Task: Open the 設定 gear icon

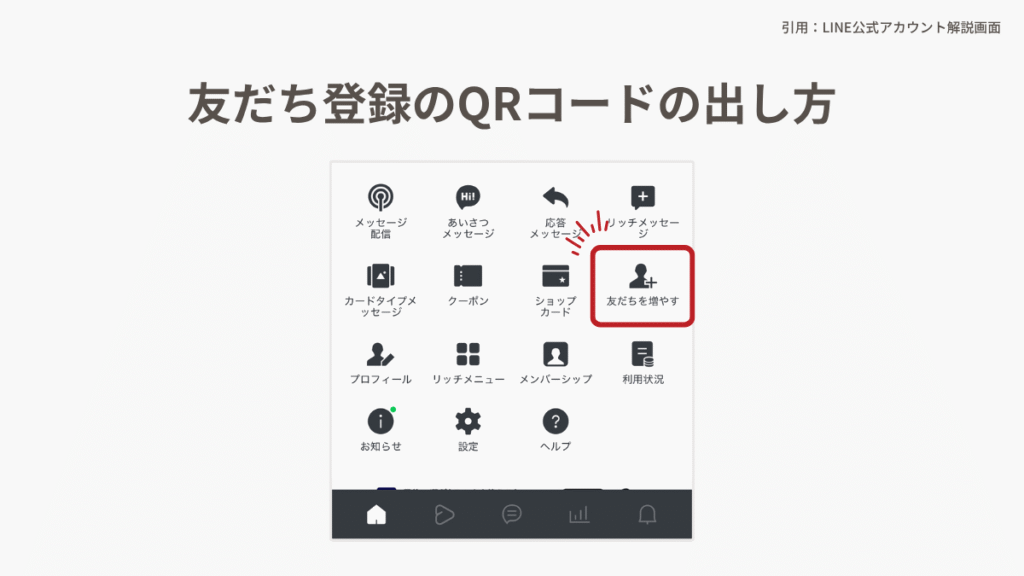Action: pyautogui.click(x=468, y=421)
